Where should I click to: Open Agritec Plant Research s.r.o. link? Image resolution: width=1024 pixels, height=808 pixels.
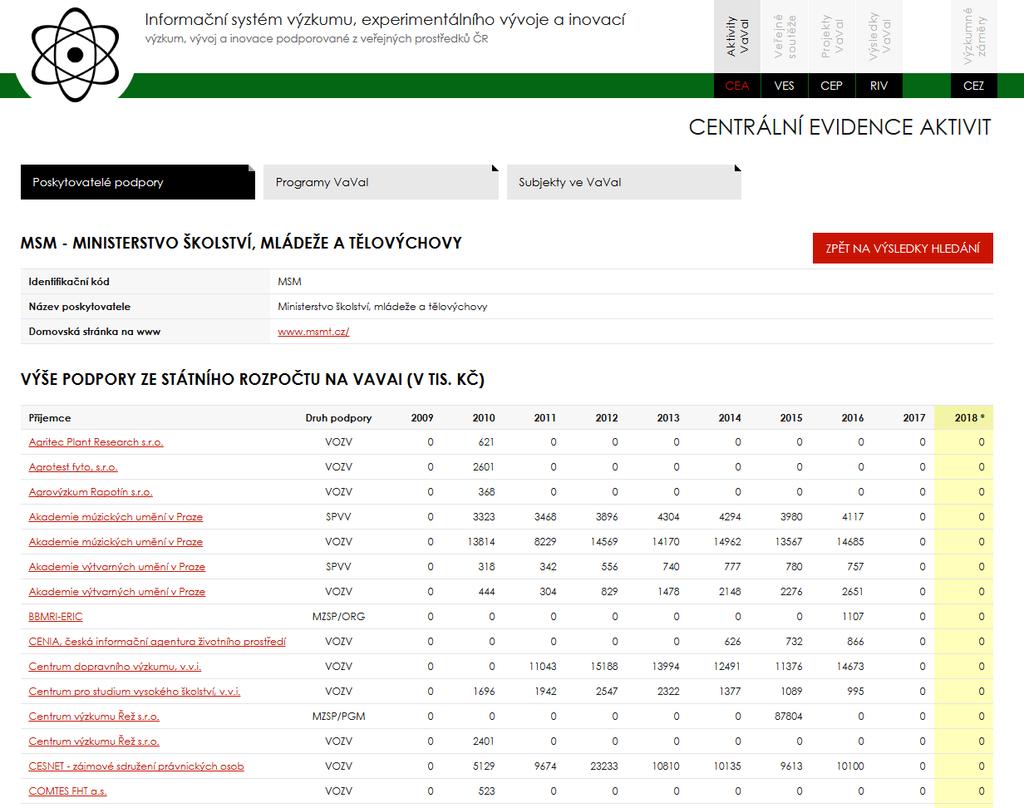point(96,442)
